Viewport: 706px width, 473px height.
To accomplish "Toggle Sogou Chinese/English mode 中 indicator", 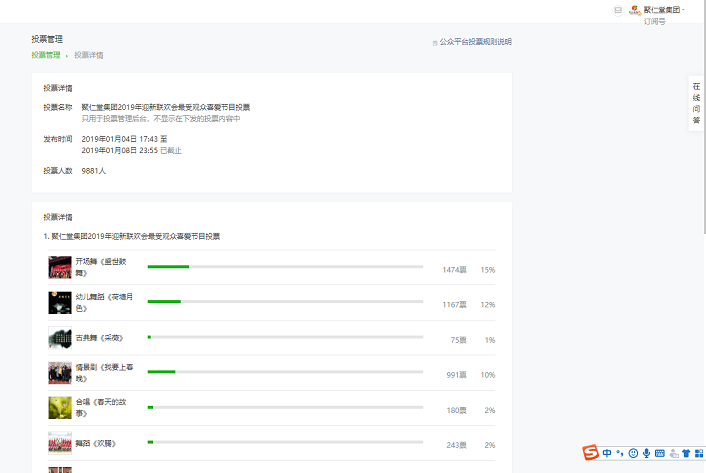I will pyautogui.click(x=607, y=453).
